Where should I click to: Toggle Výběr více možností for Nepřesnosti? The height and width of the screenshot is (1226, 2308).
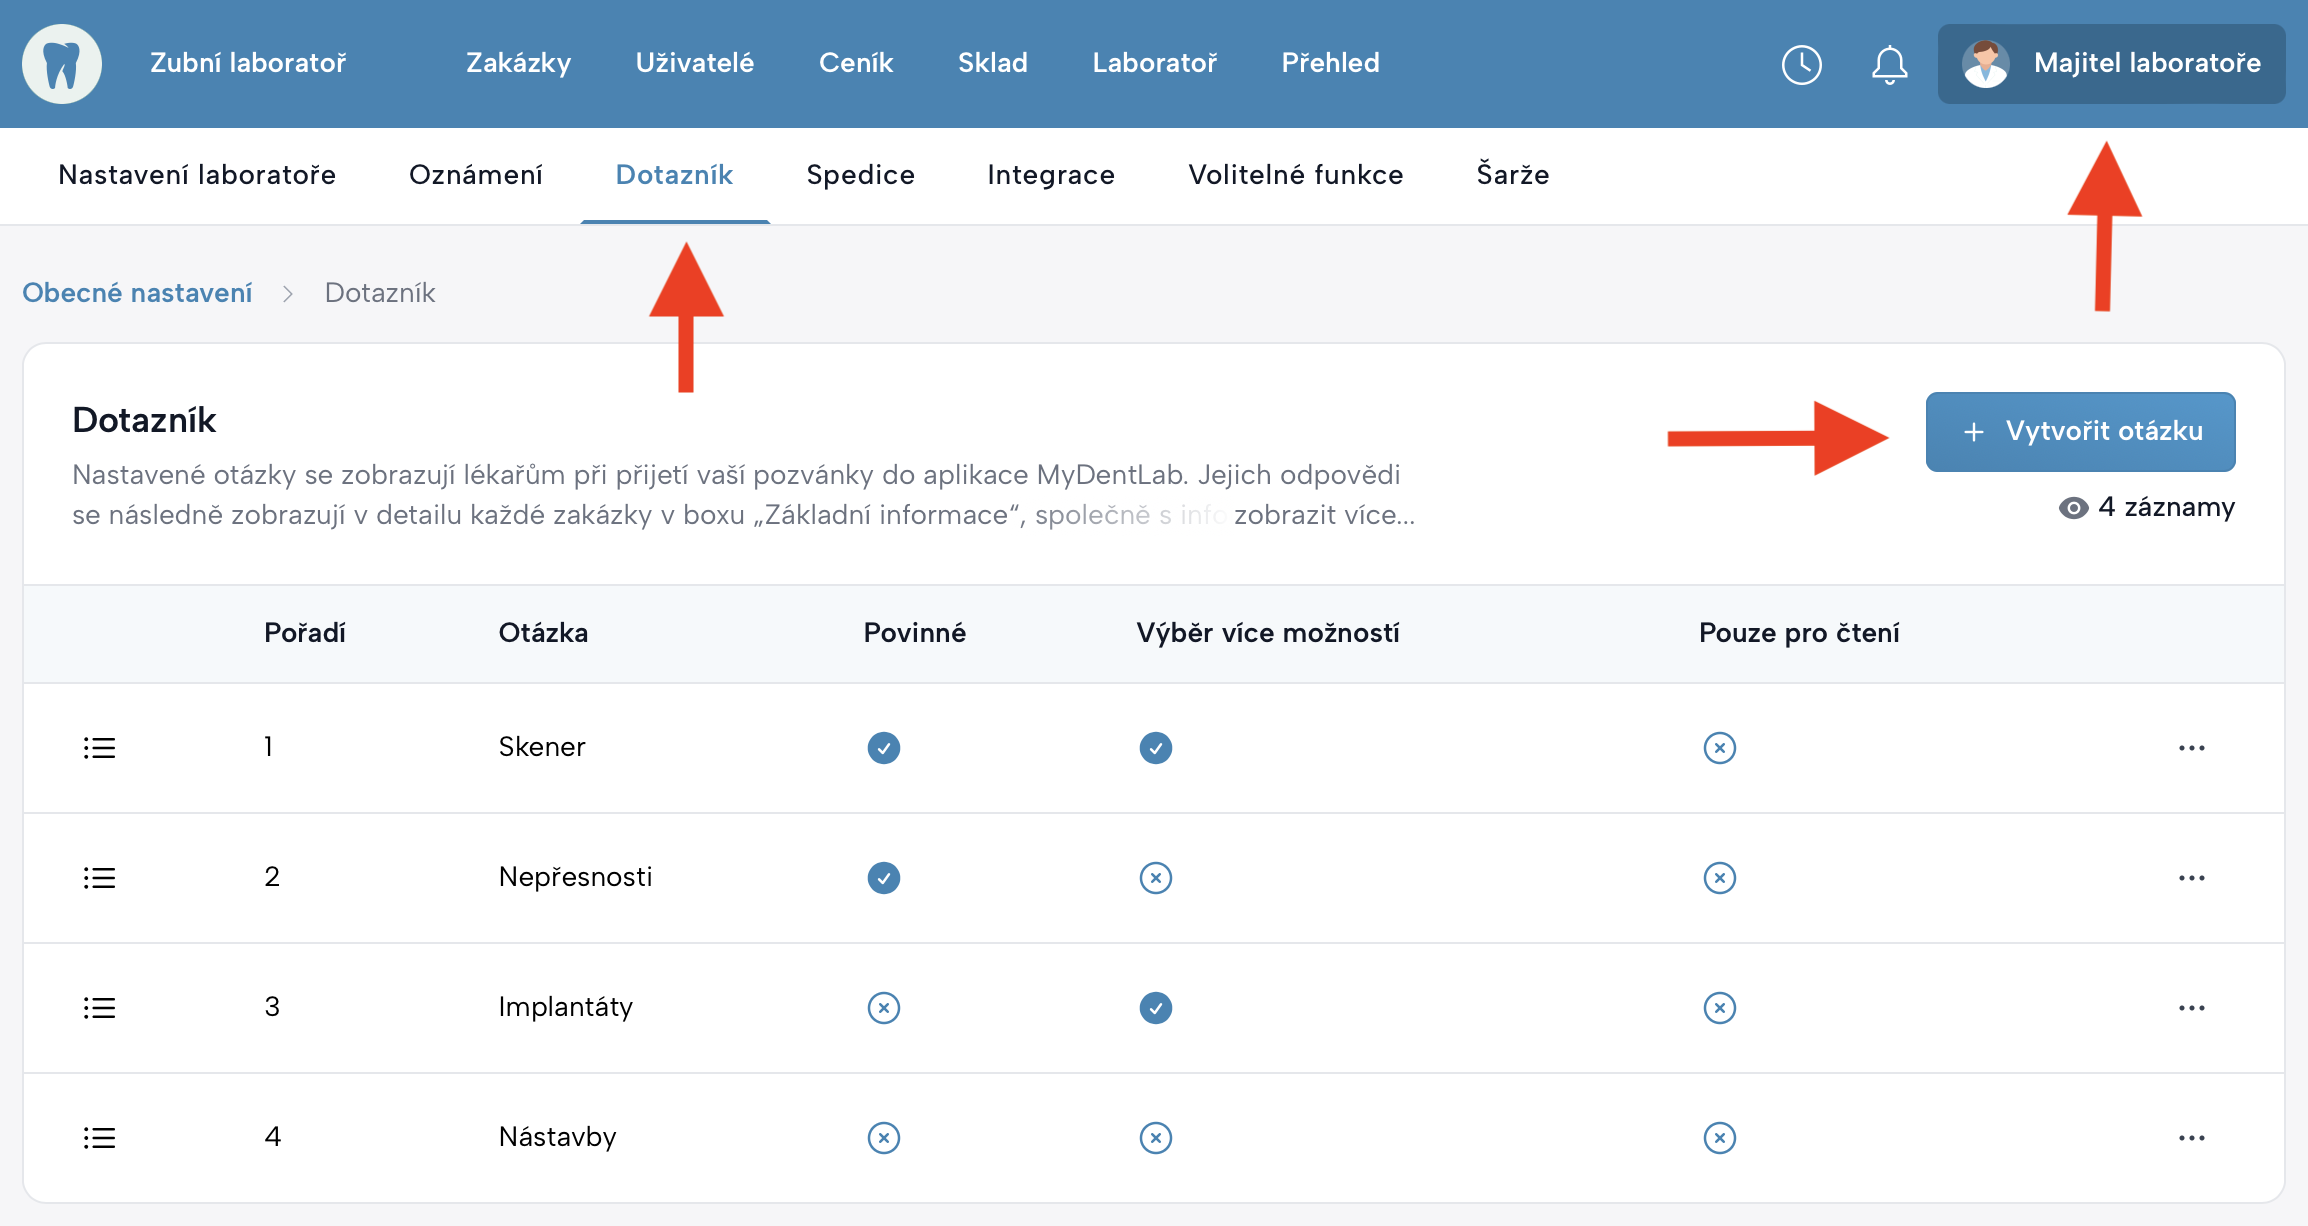coord(1155,878)
